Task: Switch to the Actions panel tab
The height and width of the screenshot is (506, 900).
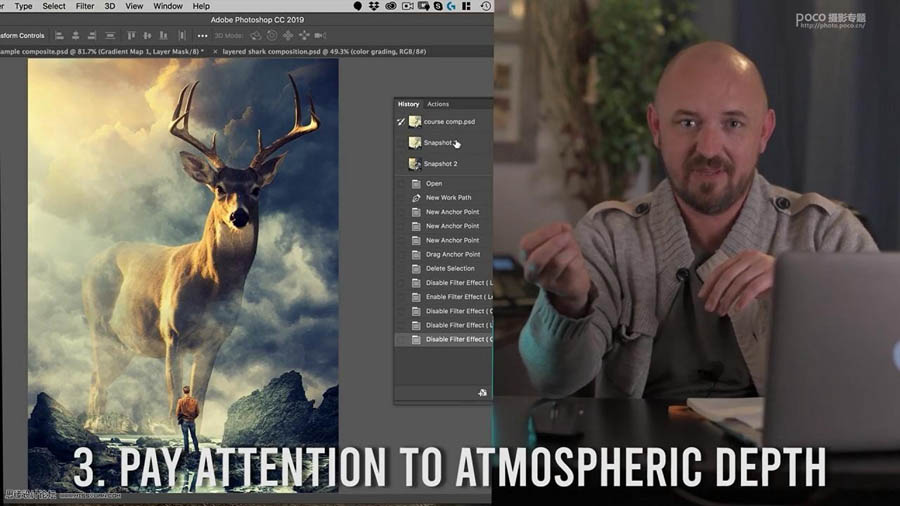Action: click(438, 104)
